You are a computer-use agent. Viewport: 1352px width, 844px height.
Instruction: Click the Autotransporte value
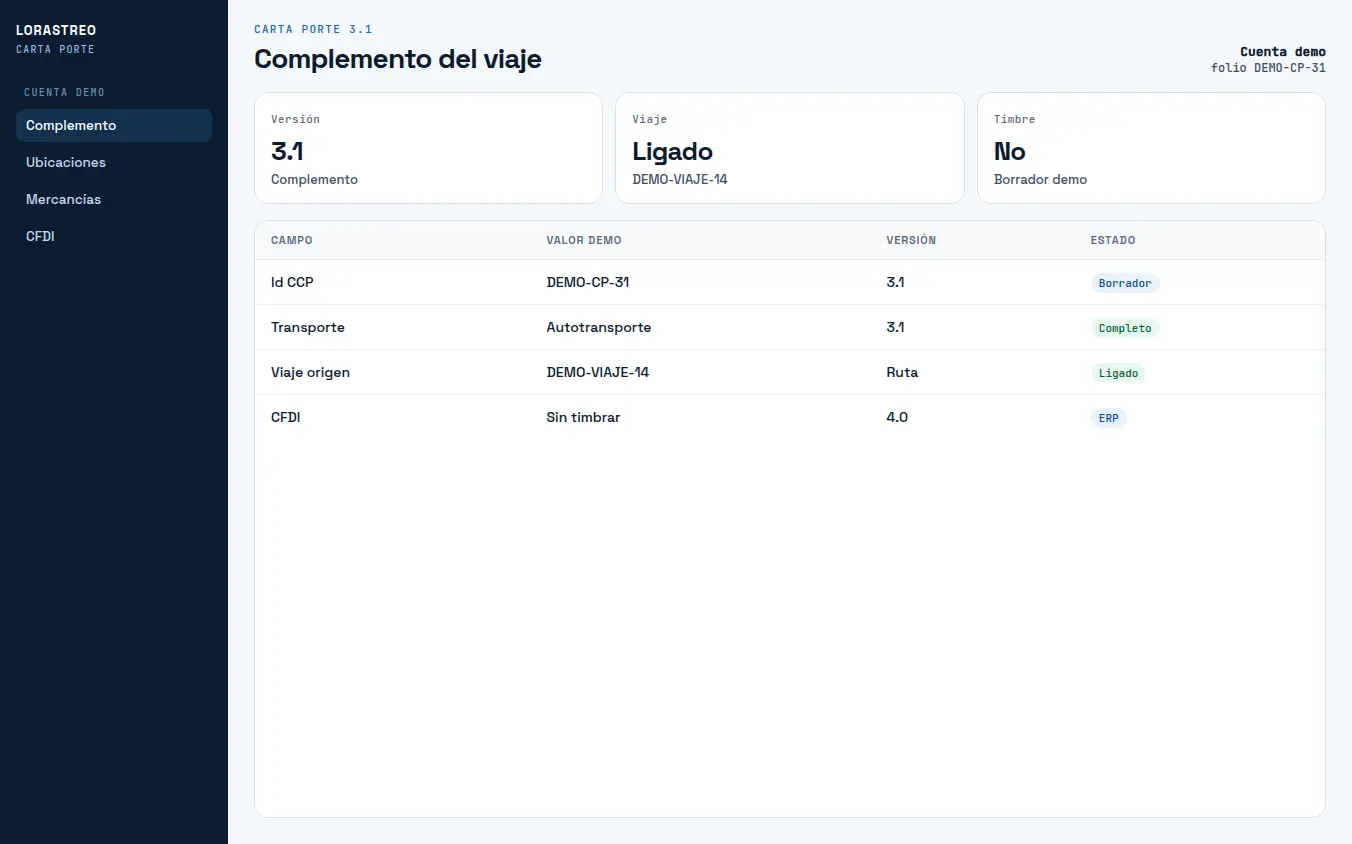pos(599,328)
